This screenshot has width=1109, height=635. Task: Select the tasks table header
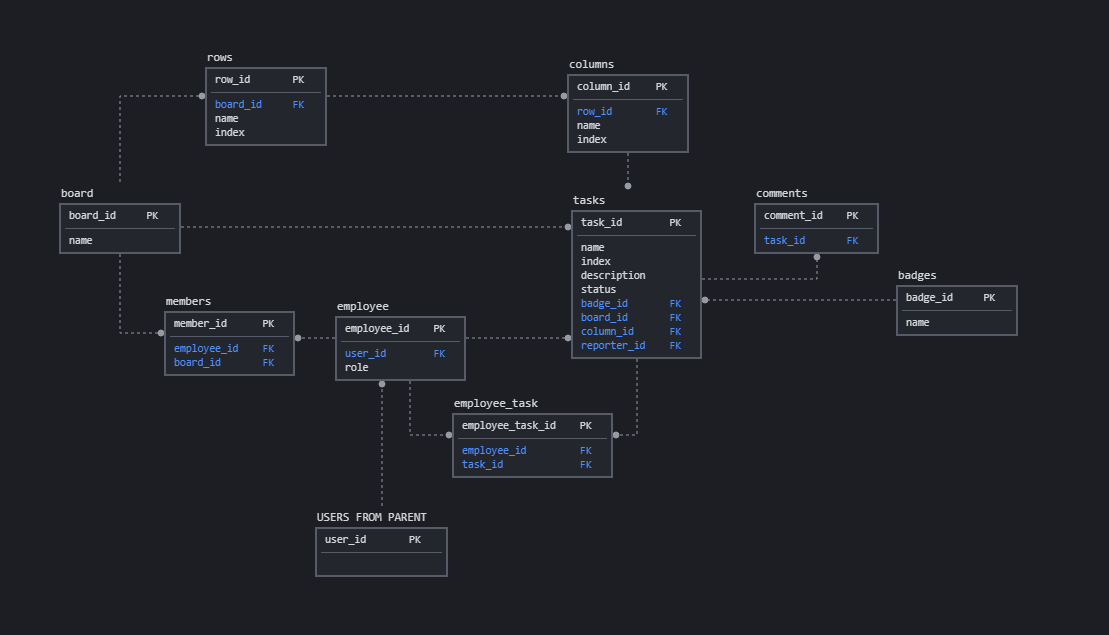[588, 199]
